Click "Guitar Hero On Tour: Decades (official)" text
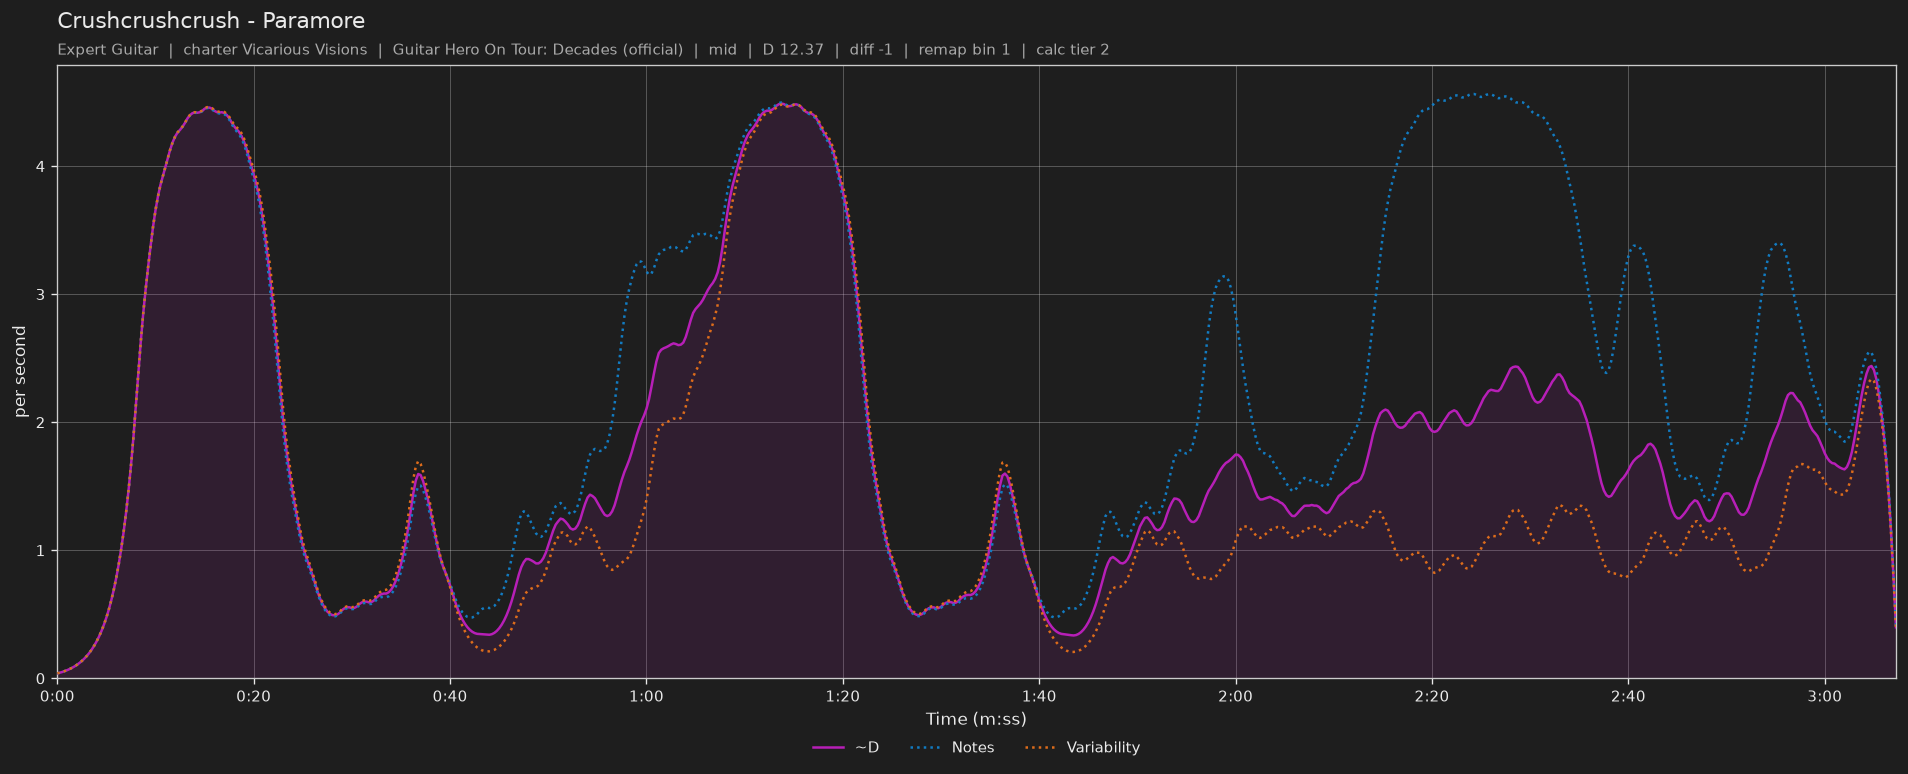 click(x=538, y=50)
